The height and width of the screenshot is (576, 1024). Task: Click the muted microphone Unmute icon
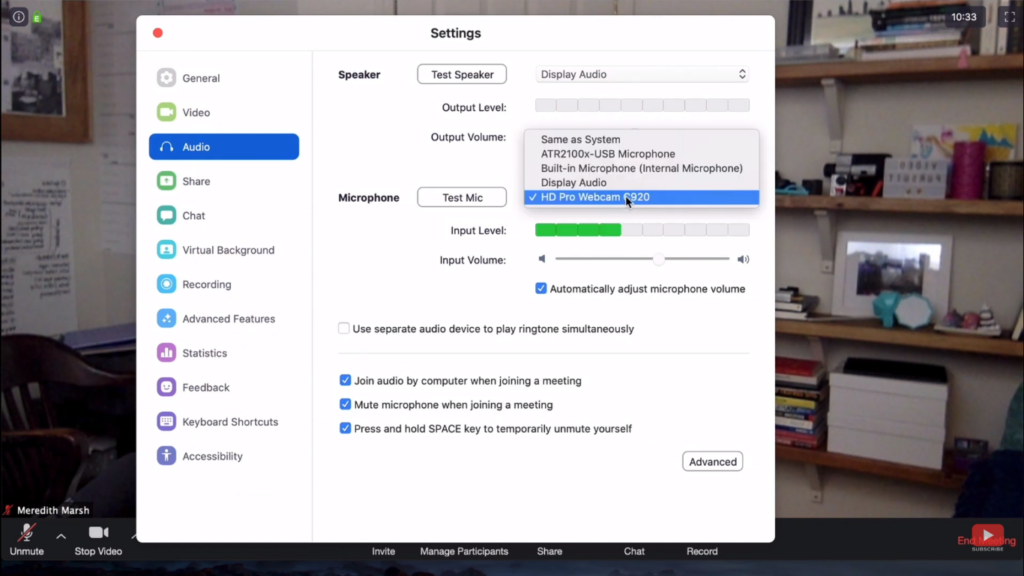(26, 533)
